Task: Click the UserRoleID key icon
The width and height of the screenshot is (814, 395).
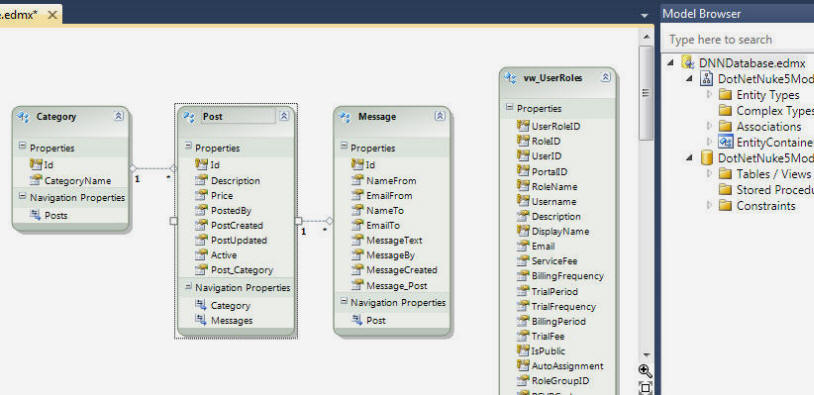Action: click(523, 126)
